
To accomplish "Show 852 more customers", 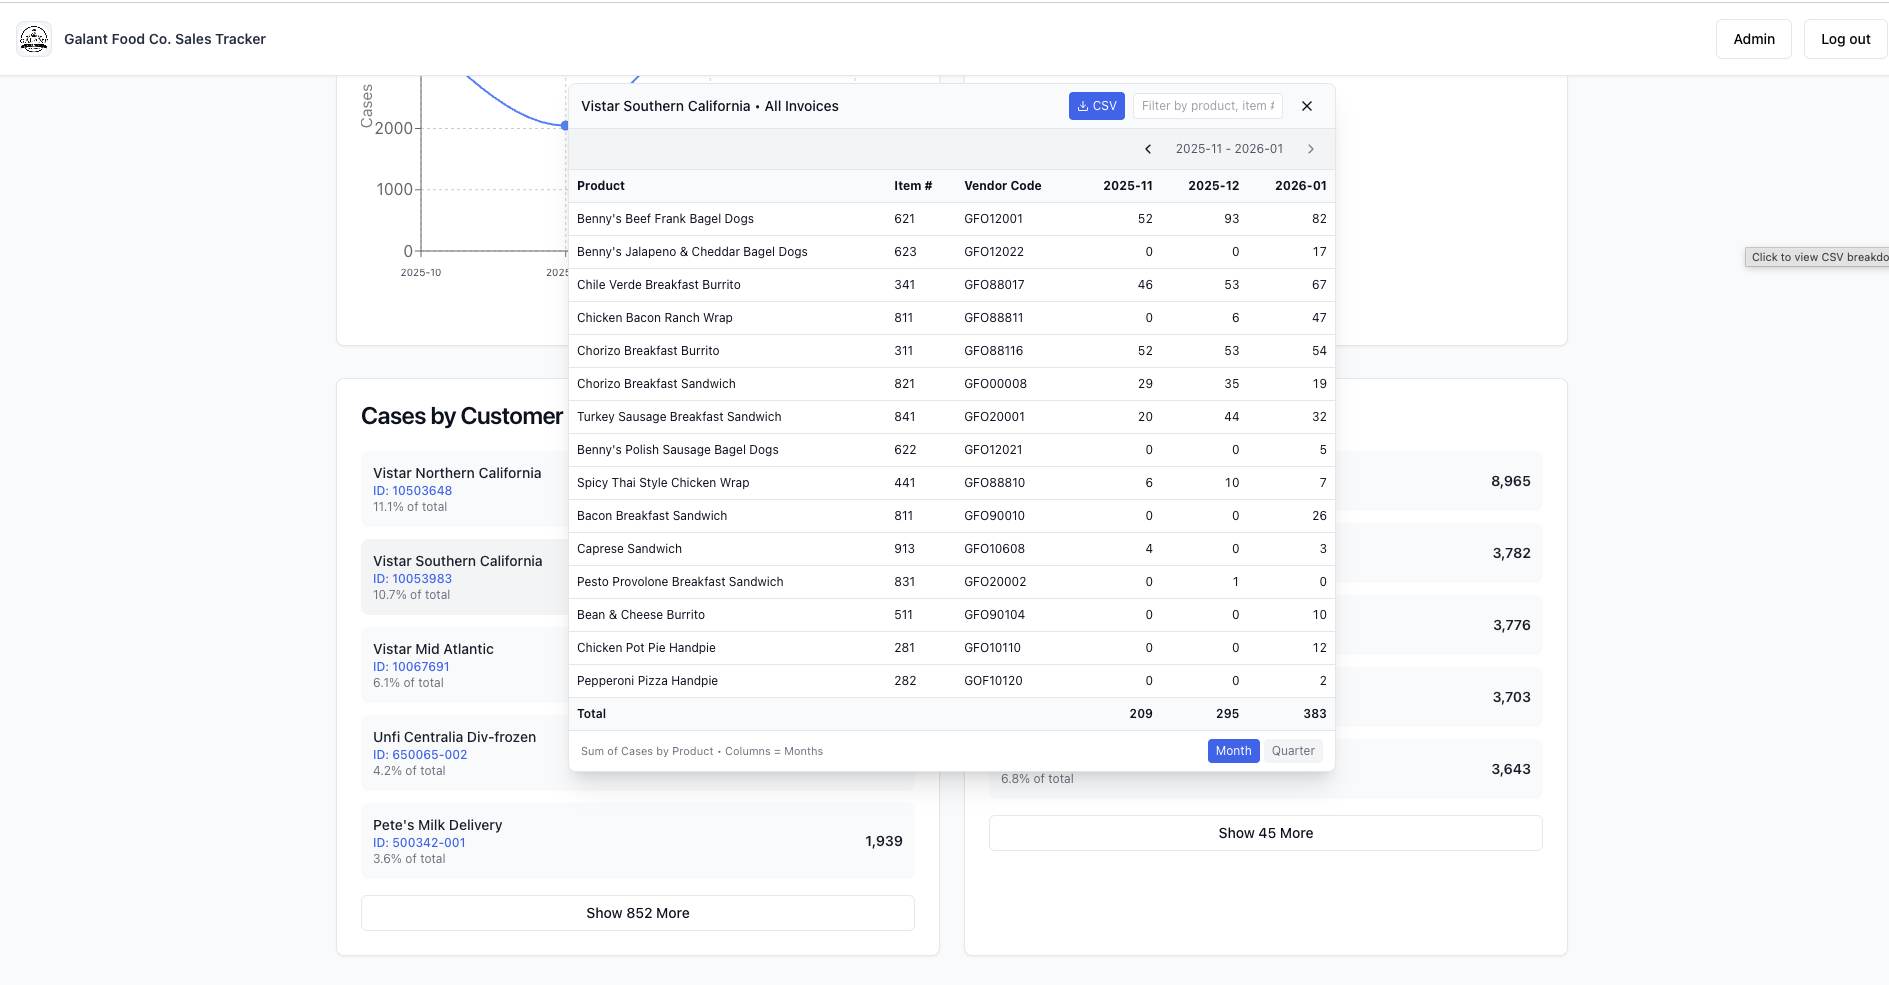I will (x=638, y=913).
